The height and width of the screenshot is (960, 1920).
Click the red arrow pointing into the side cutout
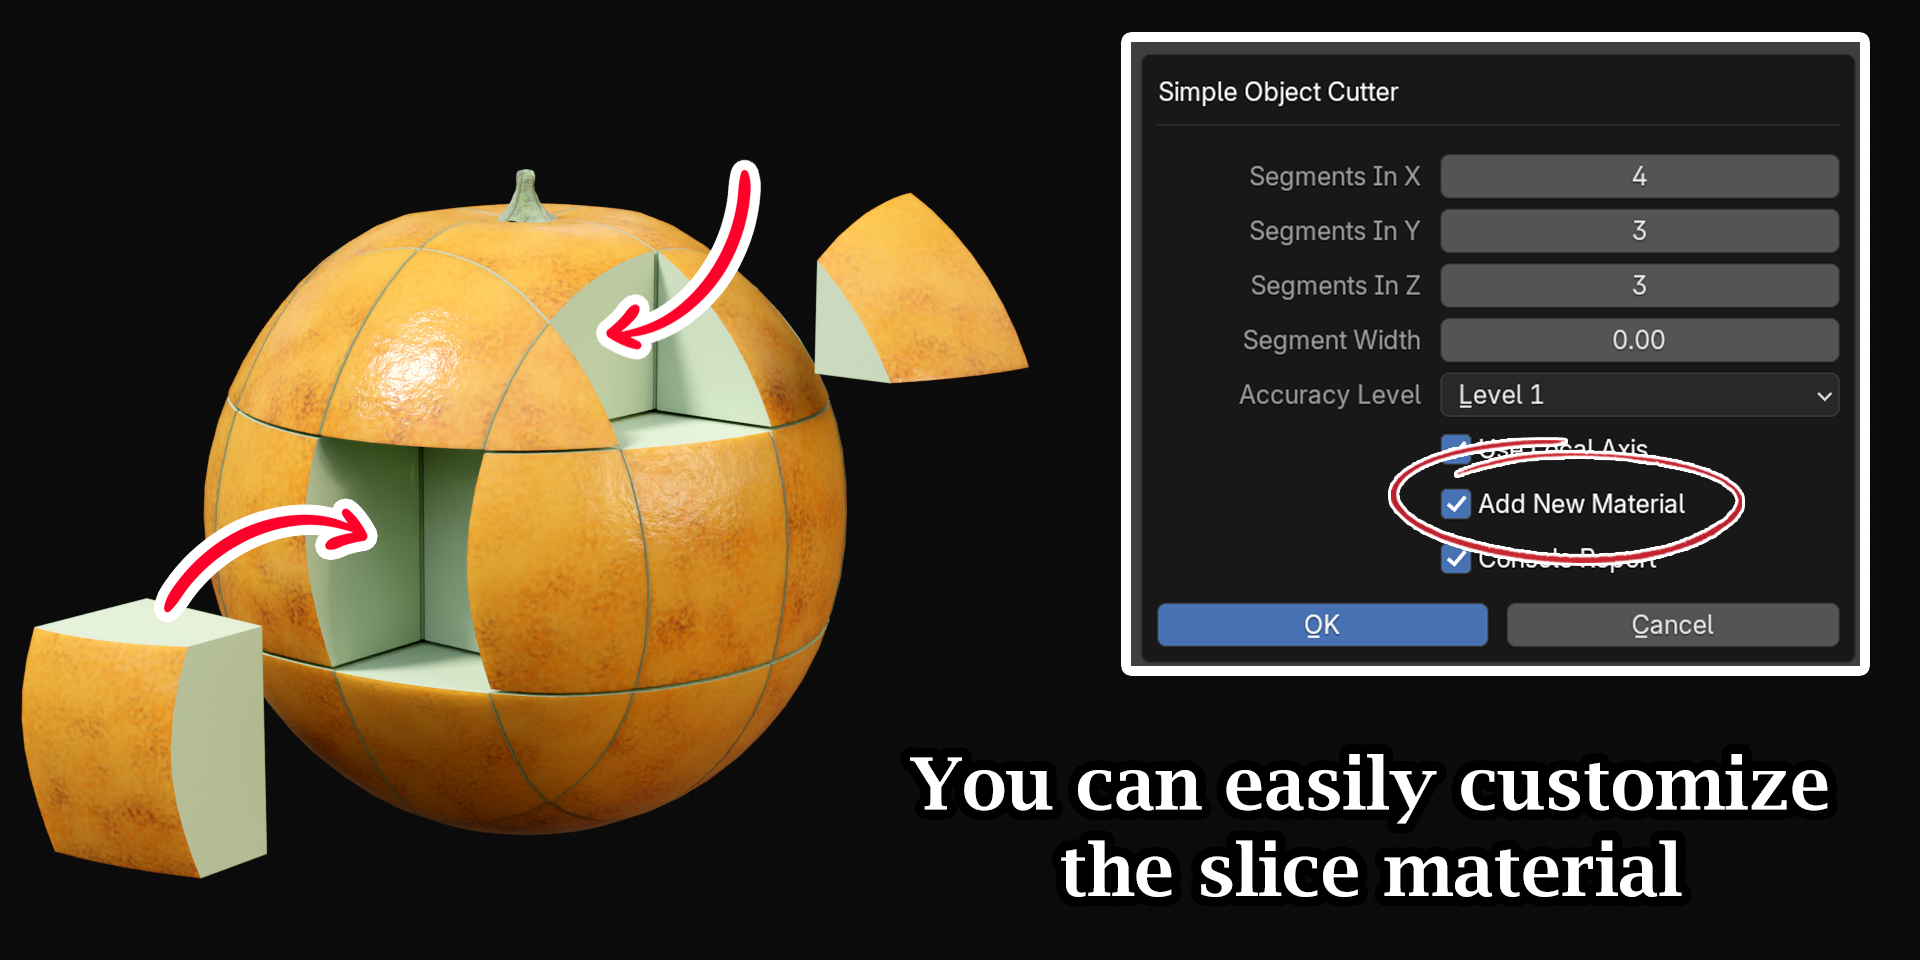point(265,555)
